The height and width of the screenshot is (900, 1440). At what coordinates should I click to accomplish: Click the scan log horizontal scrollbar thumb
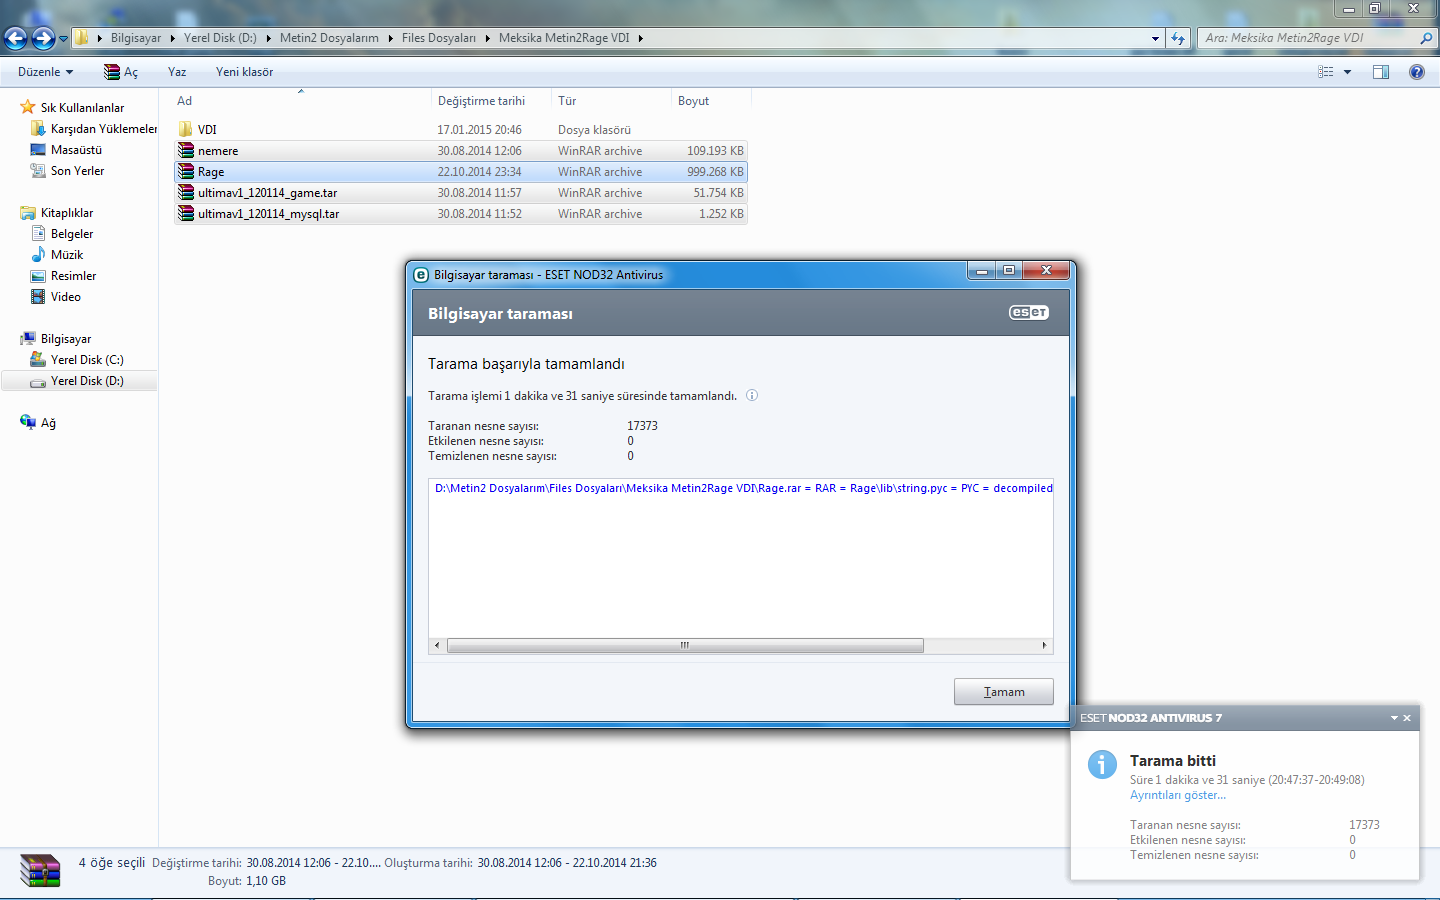685,646
